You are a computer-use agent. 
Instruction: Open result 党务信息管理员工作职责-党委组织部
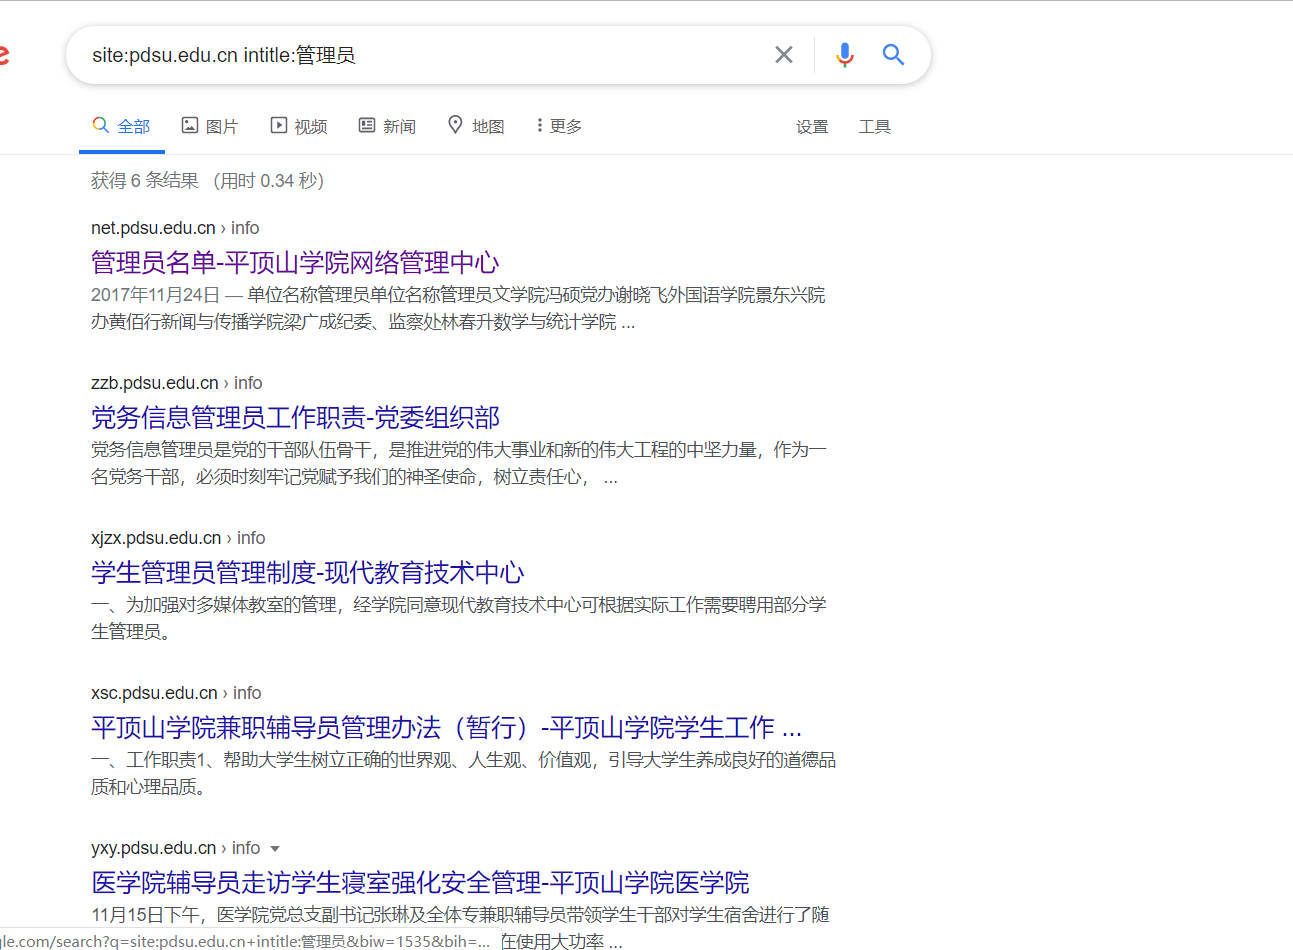tap(295, 417)
